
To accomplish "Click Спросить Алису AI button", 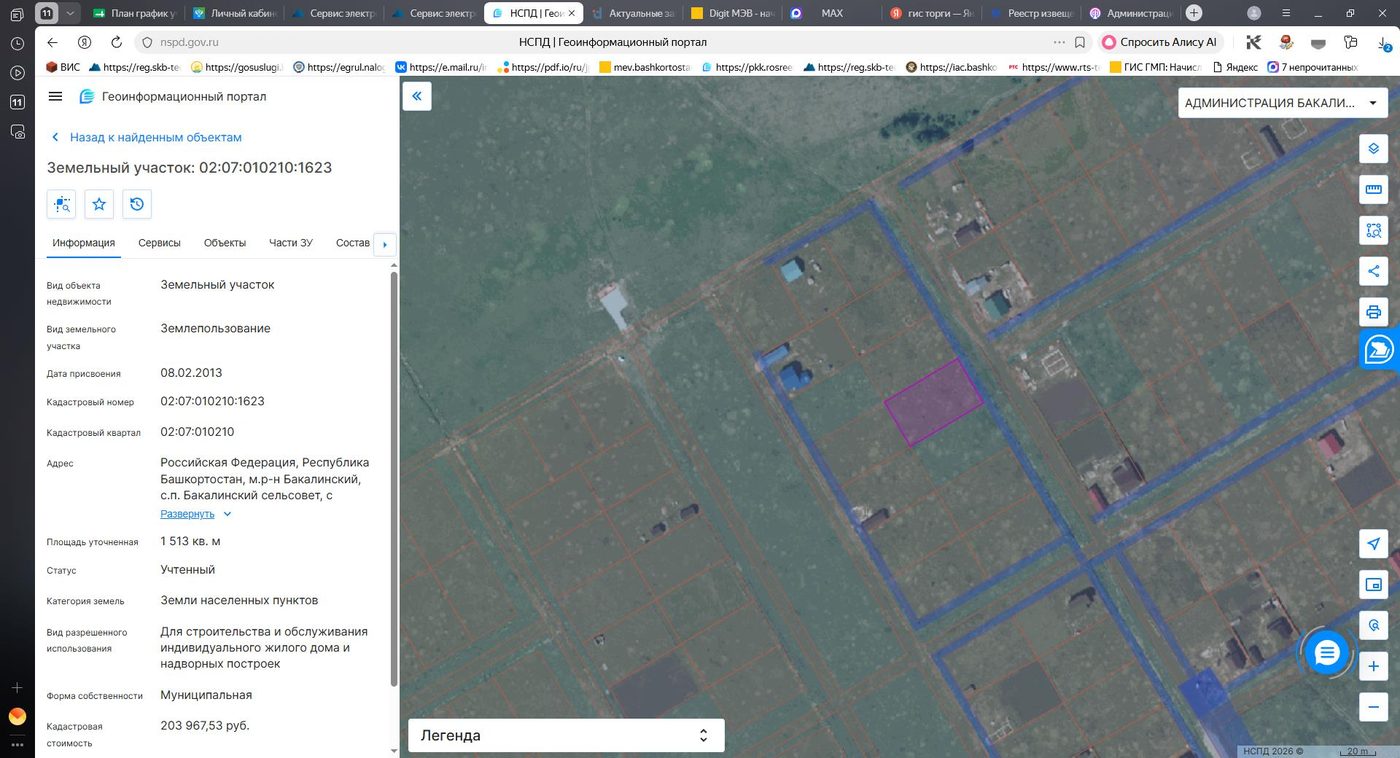I will (1160, 42).
